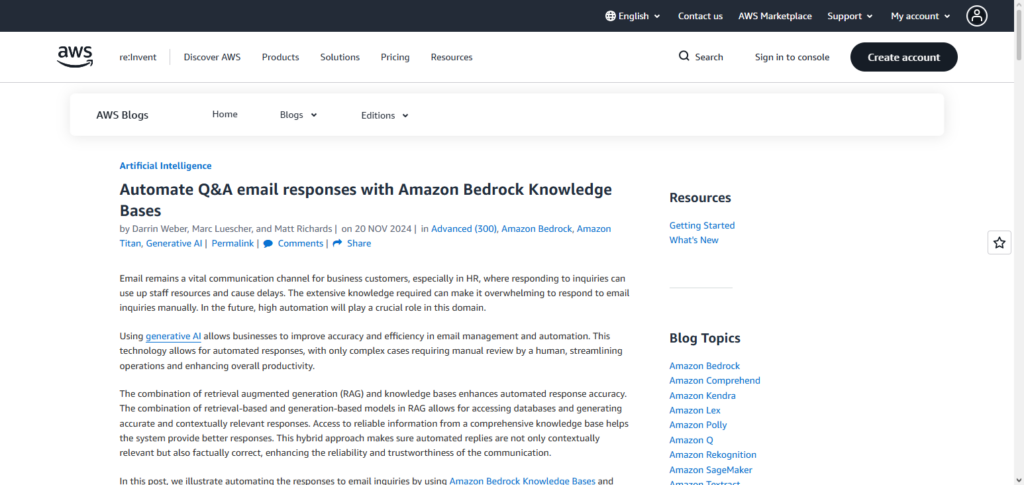Open the Advanced (300) tag link
Viewport: 1024px width, 485px height.
point(464,228)
